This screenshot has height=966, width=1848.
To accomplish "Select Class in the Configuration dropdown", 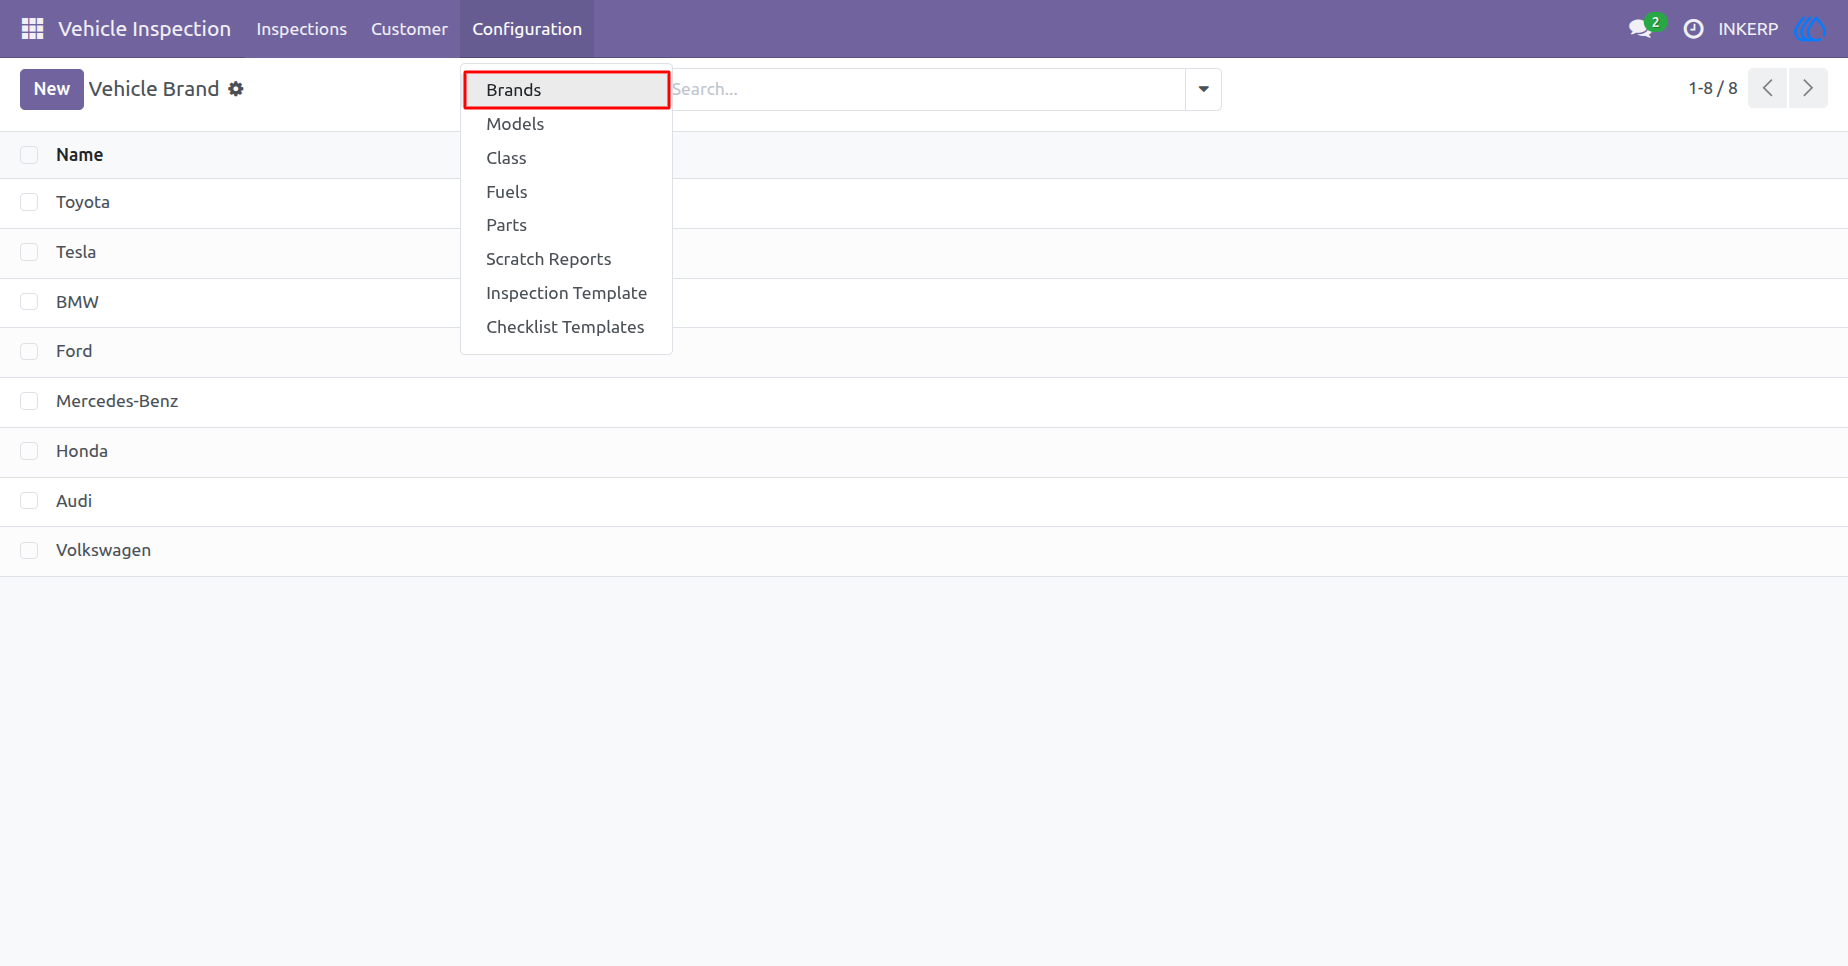I will point(566,158).
